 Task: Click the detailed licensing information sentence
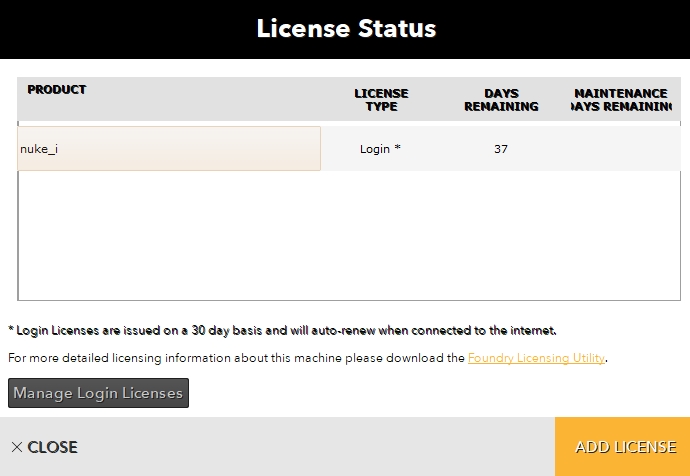point(236,358)
